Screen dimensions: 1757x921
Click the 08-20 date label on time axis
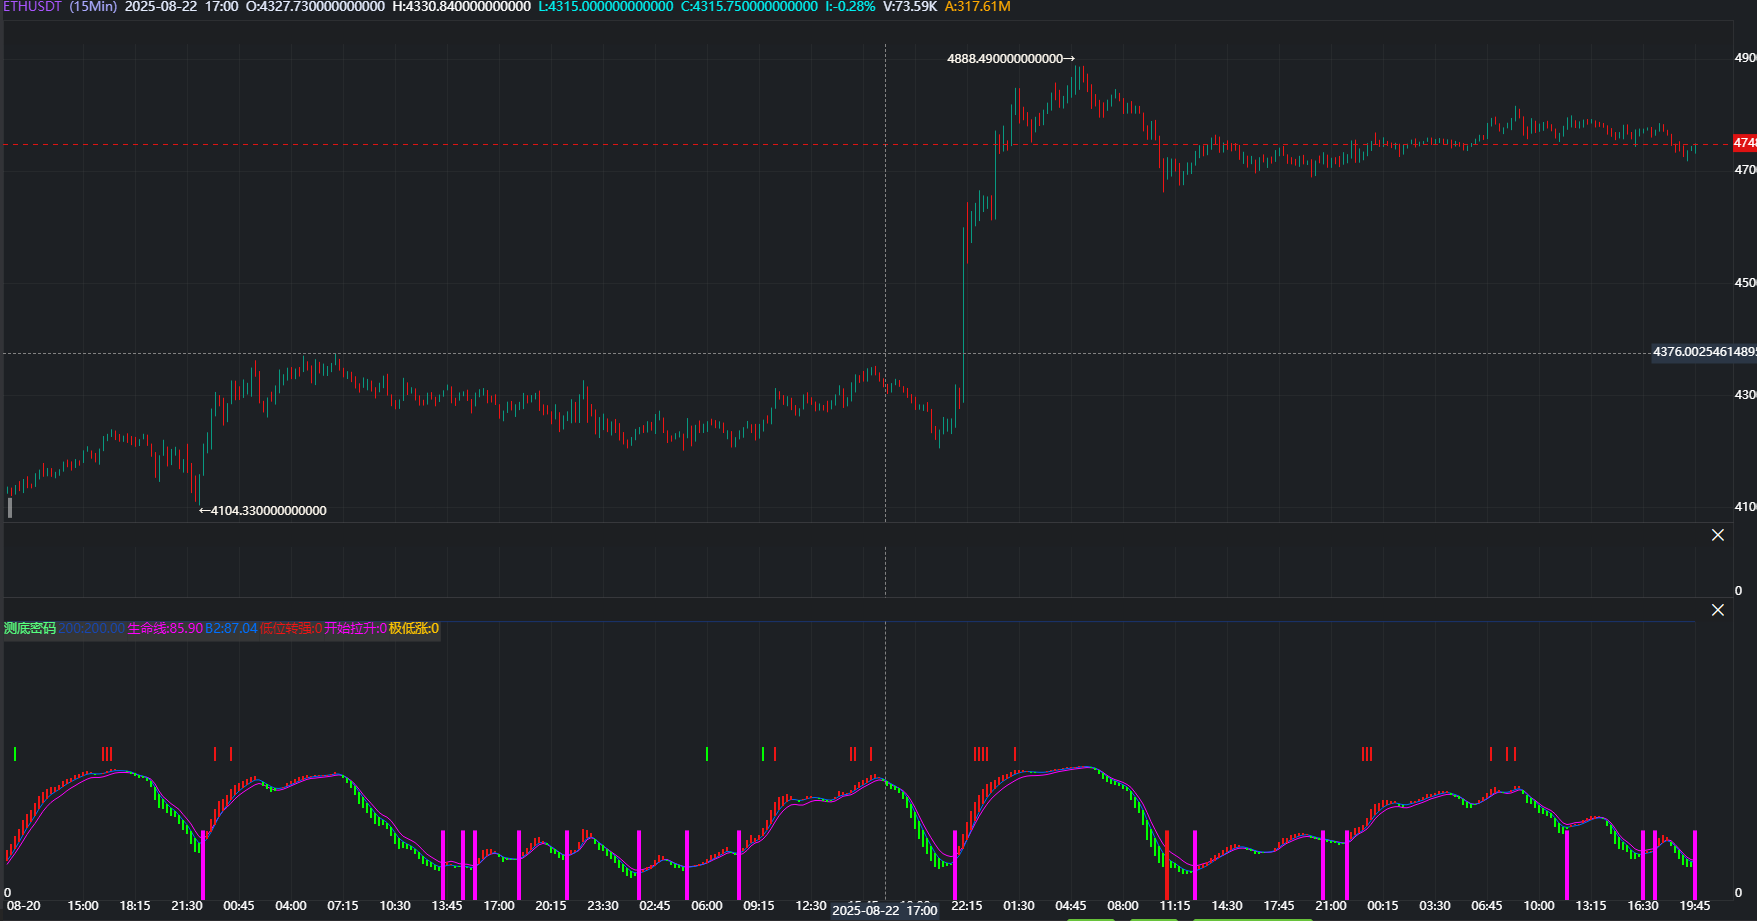(x=24, y=906)
